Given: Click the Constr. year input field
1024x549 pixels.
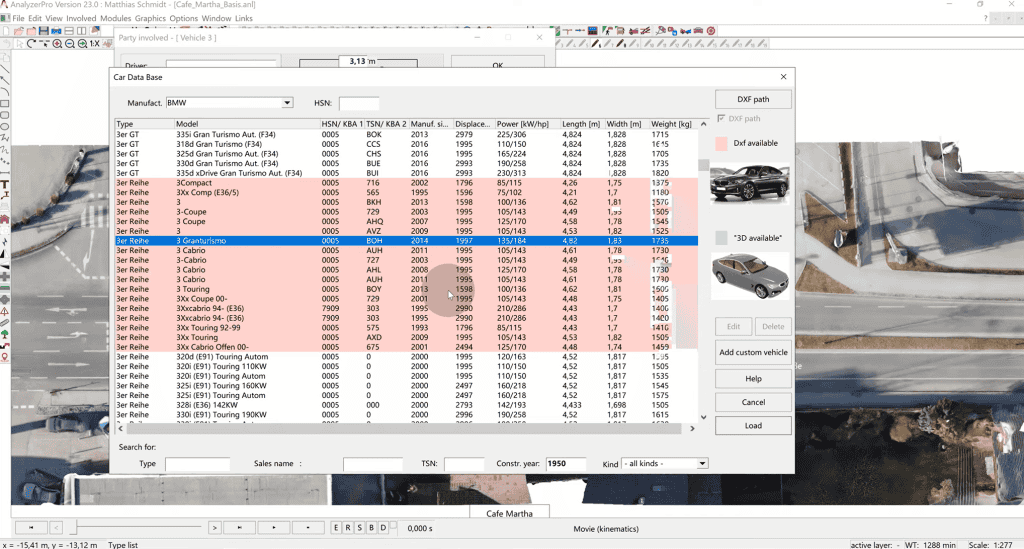Looking at the screenshot, I should [x=565, y=464].
